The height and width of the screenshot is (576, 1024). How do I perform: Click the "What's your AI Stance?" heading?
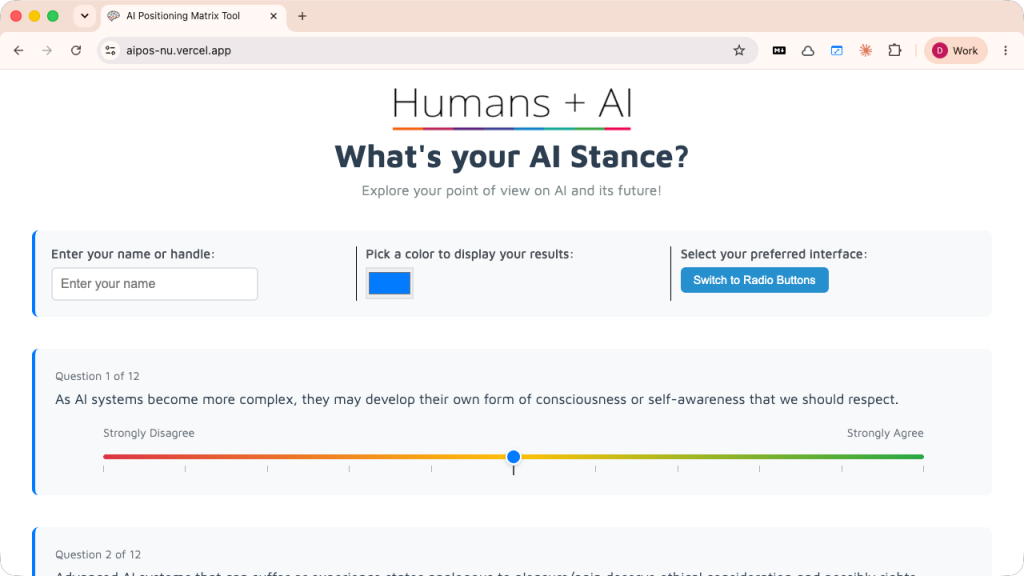pos(511,157)
